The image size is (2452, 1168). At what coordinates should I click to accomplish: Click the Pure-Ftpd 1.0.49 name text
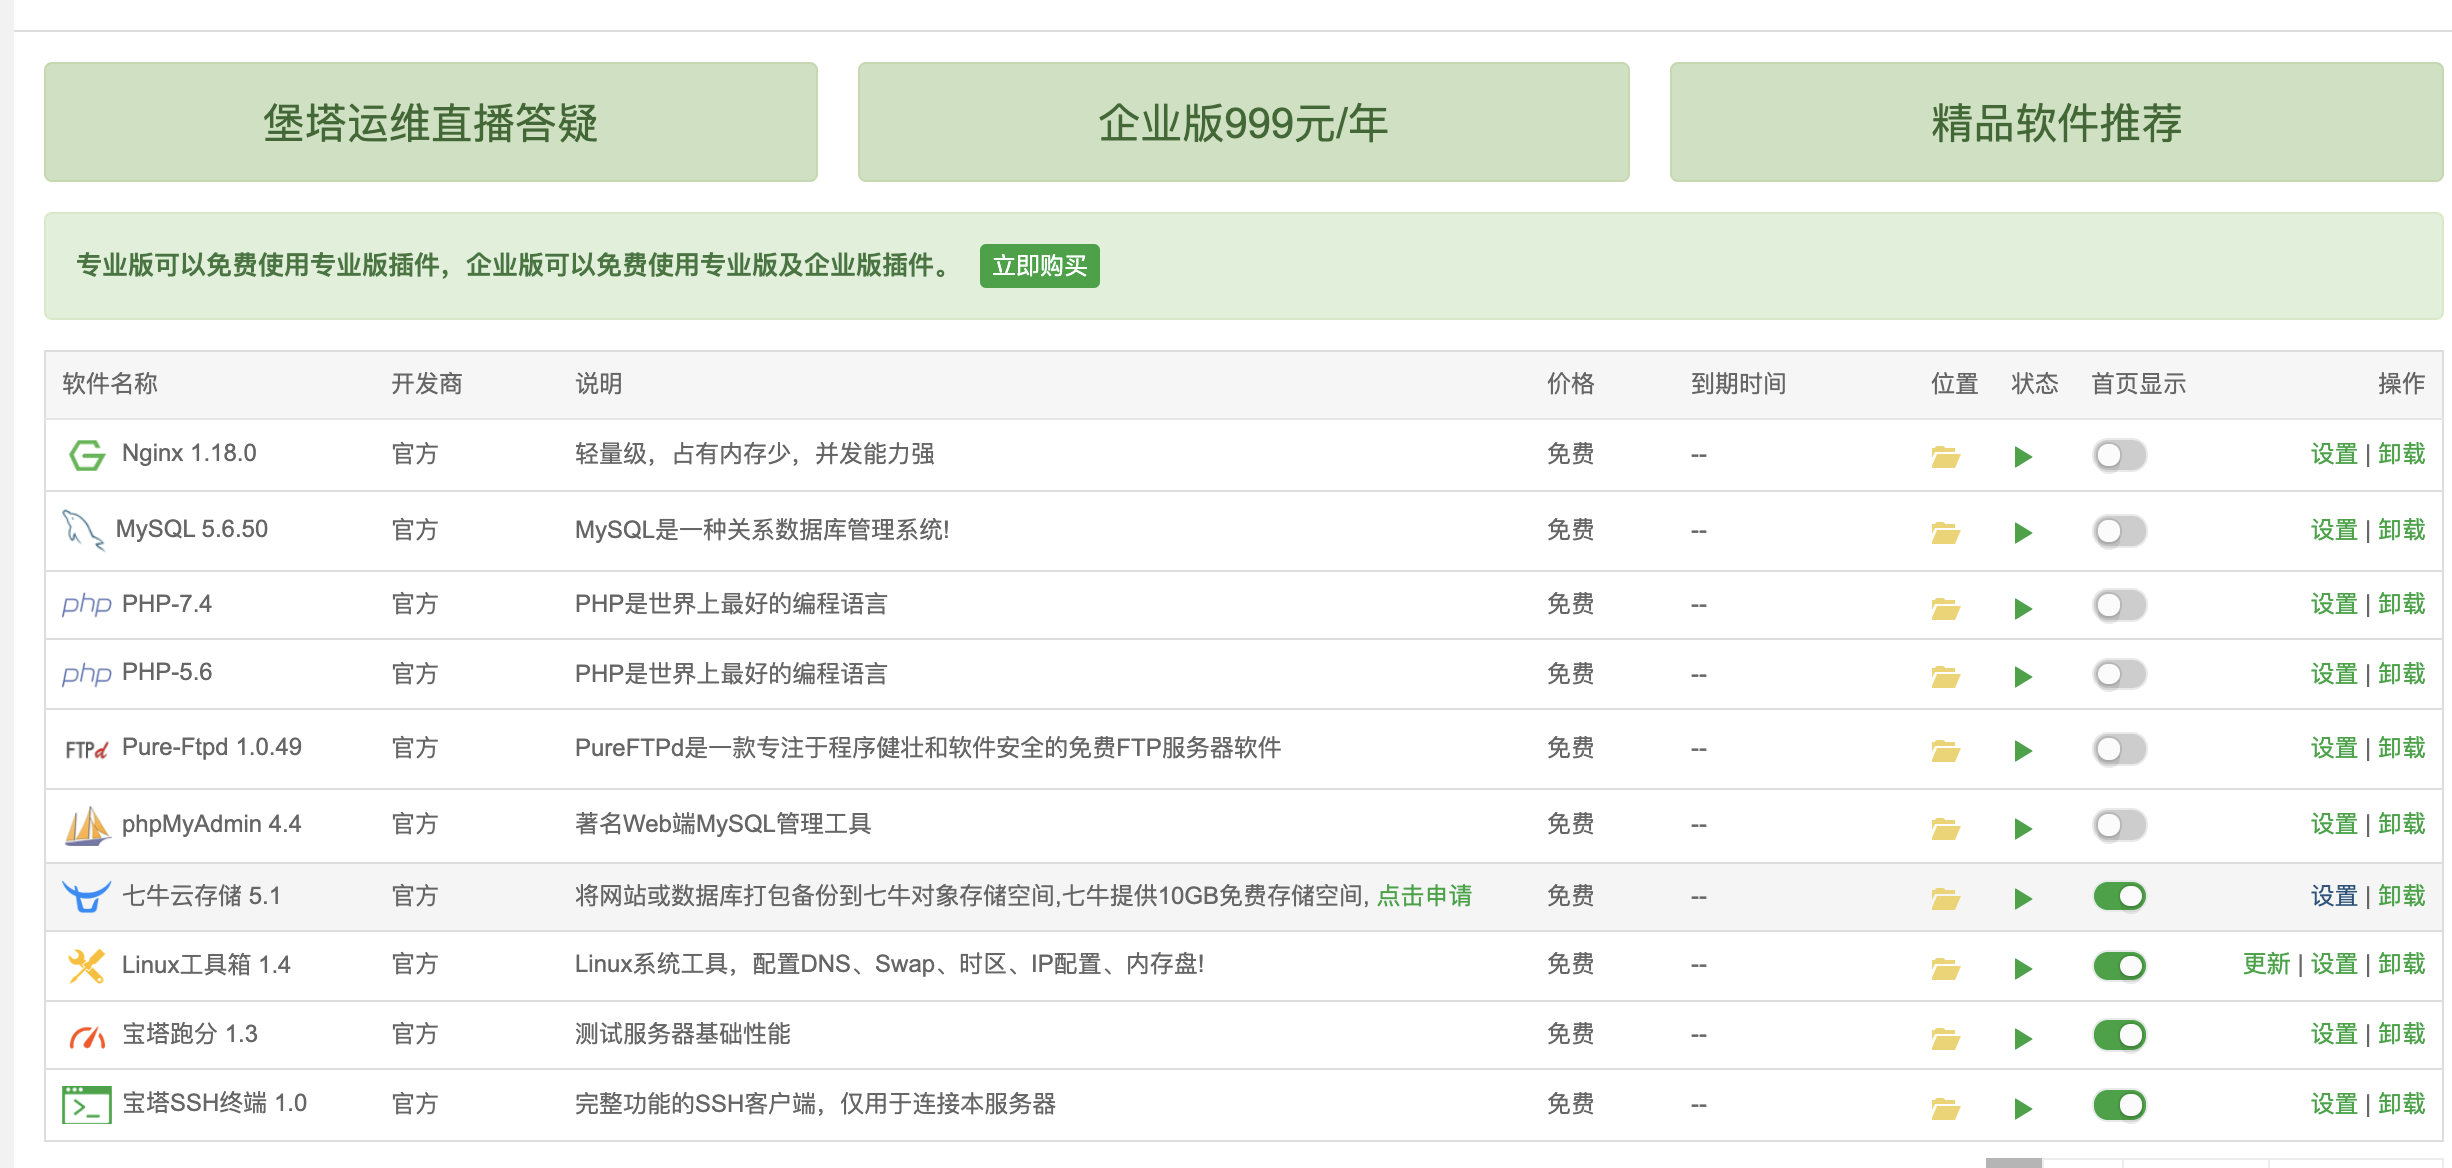pos(212,747)
